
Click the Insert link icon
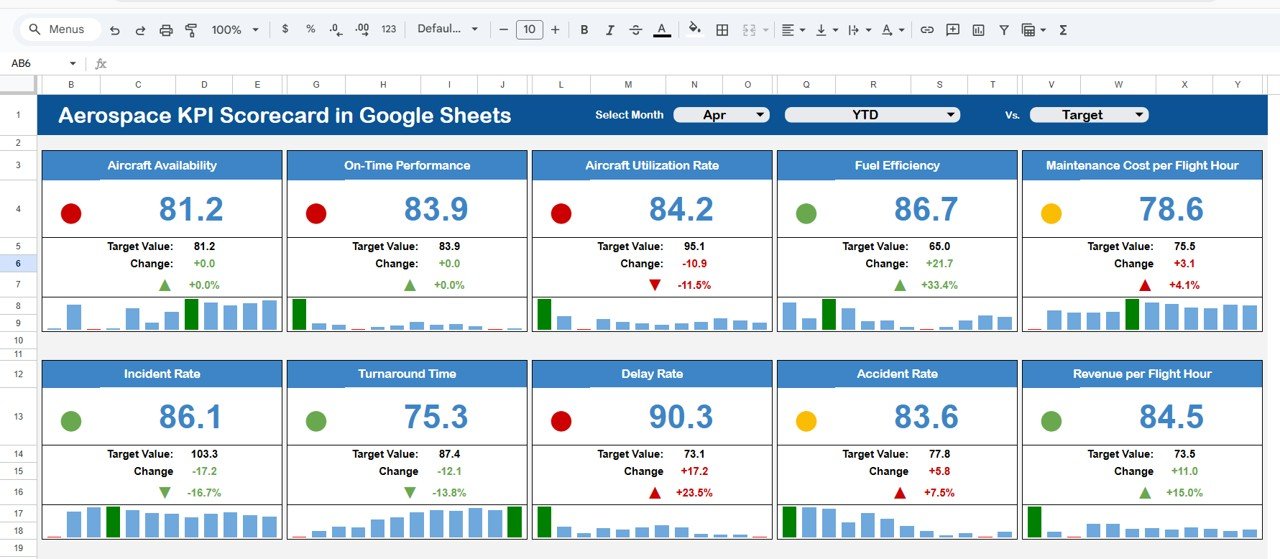[927, 30]
